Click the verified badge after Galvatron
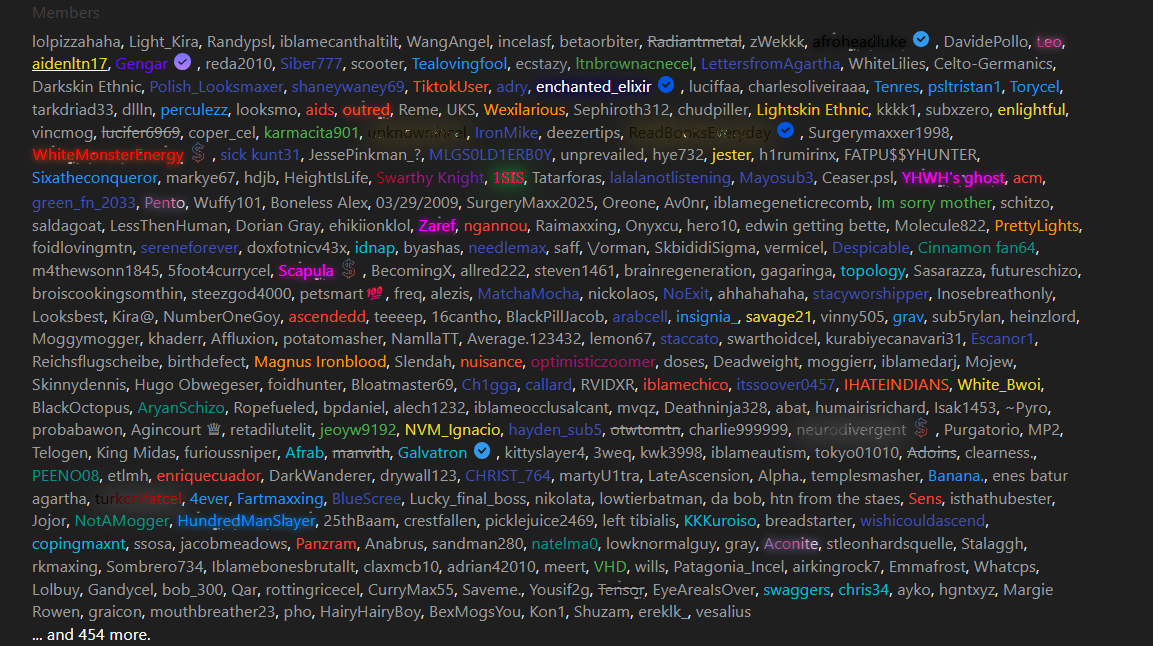 click(483, 452)
